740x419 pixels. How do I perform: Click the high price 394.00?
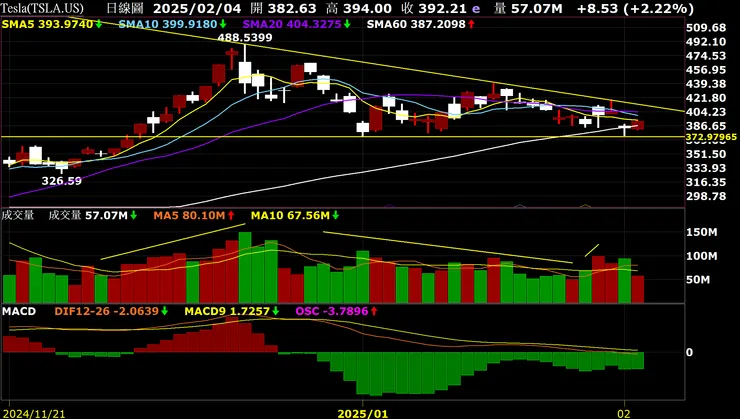point(367,8)
